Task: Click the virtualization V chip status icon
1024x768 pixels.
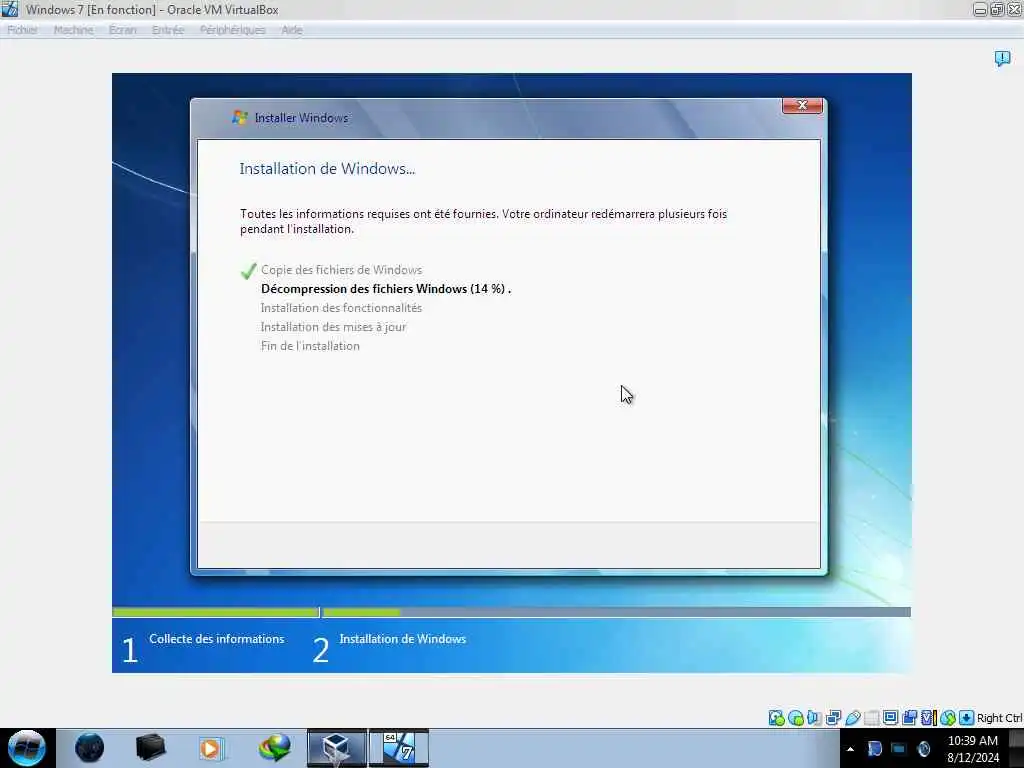Action: point(928,718)
